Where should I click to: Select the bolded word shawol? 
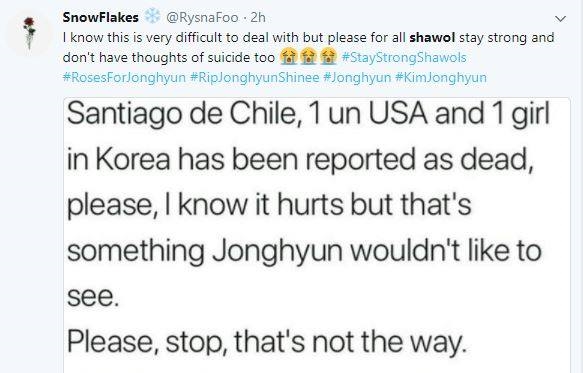click(432, 38)
